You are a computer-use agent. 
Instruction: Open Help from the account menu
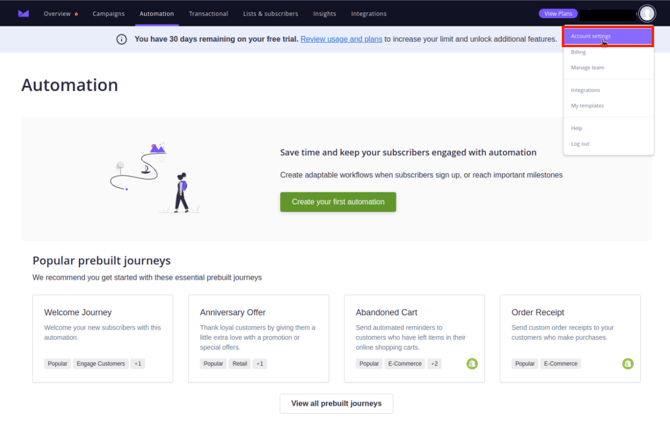[576, 128]
